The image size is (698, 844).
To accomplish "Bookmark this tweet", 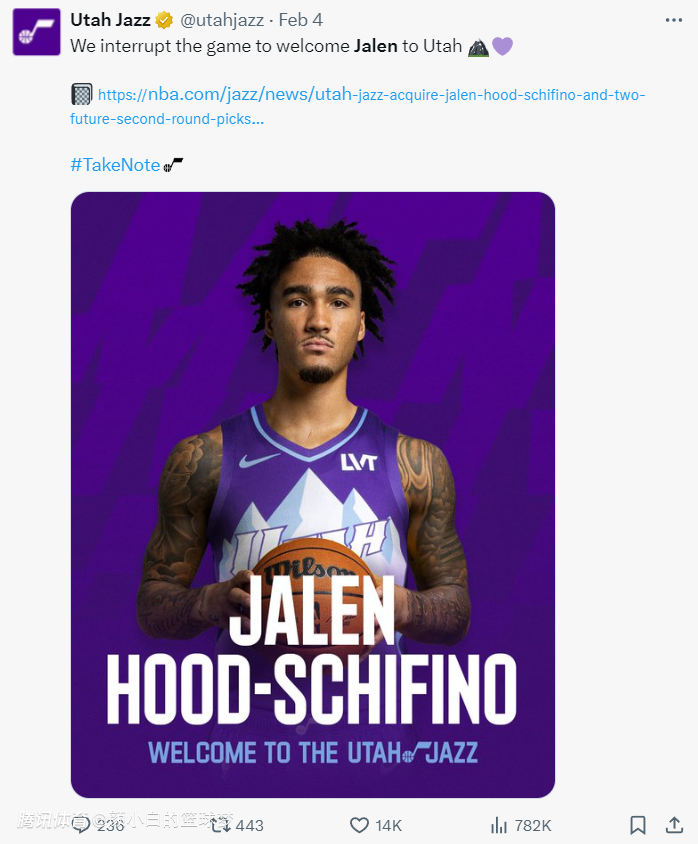I will pos(638,825).
